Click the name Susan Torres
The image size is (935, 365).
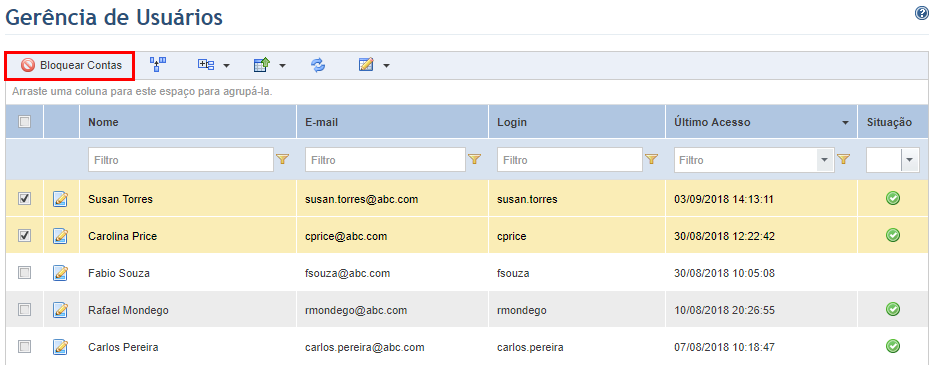coord(120,199)
